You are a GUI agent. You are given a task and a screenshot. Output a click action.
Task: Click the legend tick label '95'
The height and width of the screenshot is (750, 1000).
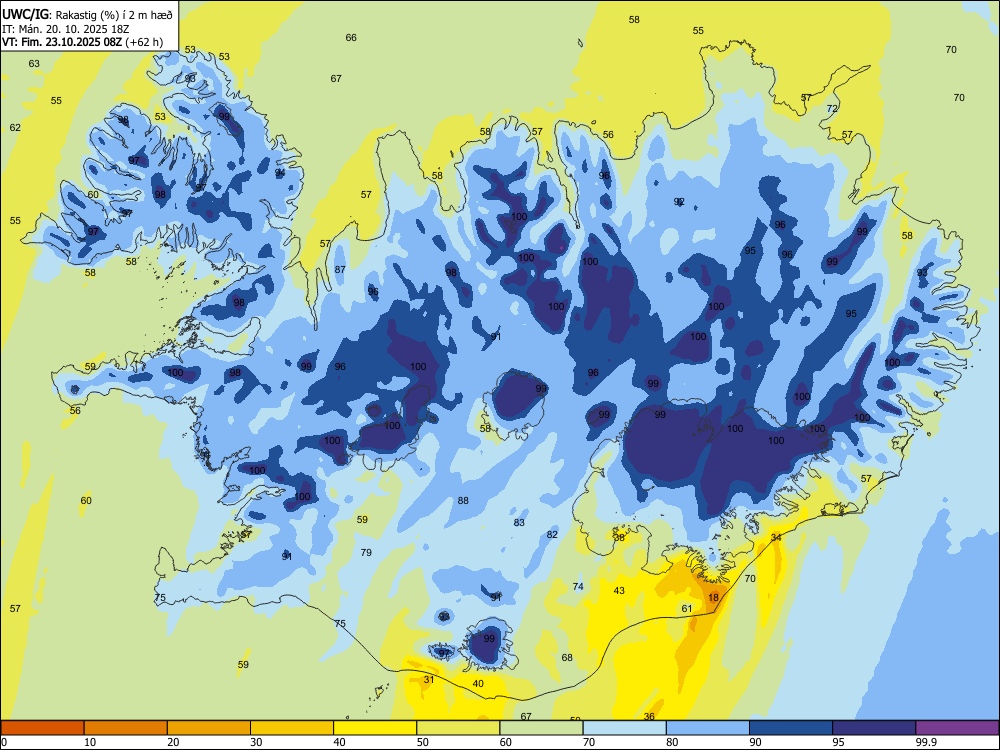tap(838, 742)
